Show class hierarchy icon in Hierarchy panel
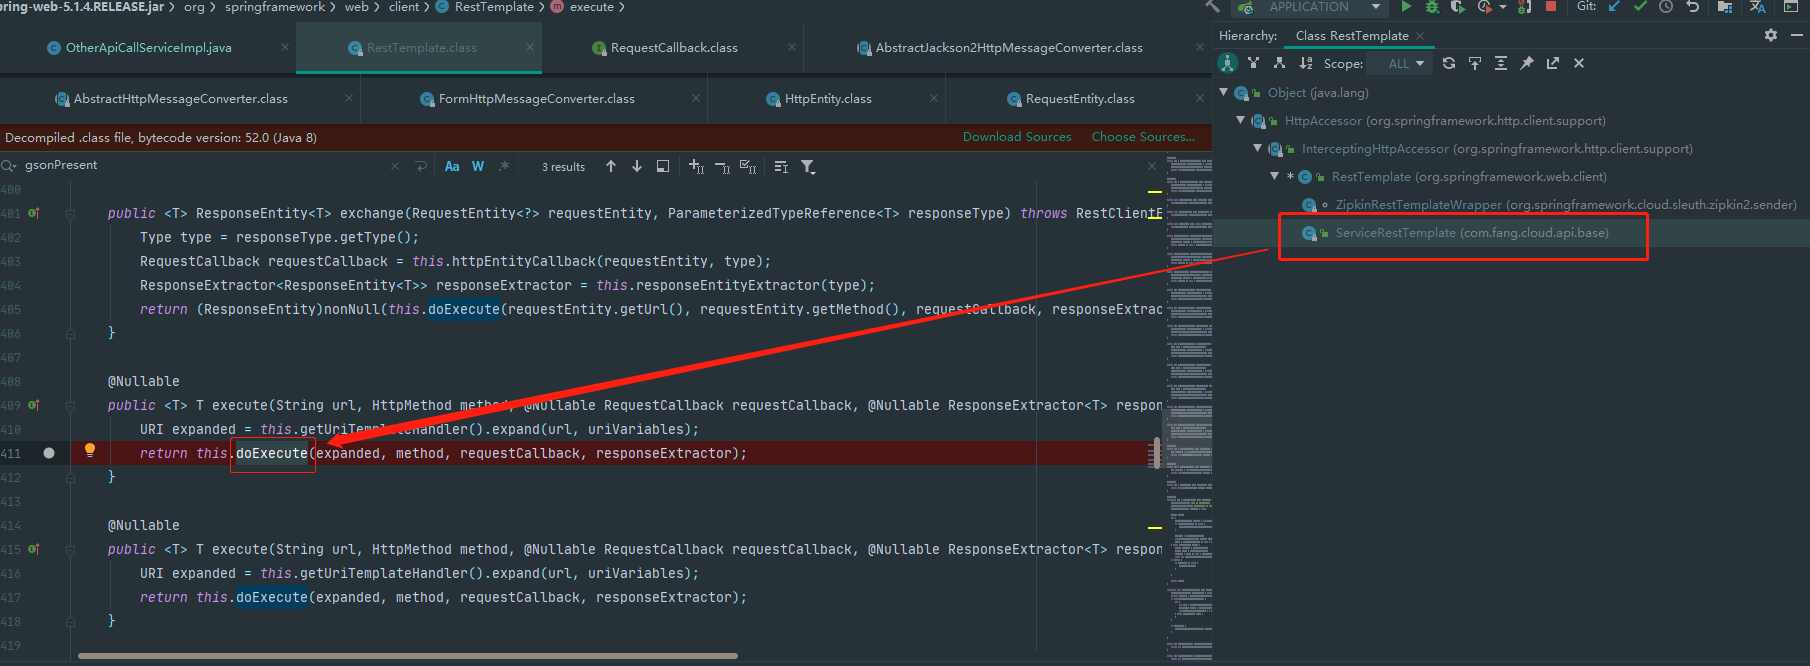This screenshot has width=1810, height=666. (1227, 63)
